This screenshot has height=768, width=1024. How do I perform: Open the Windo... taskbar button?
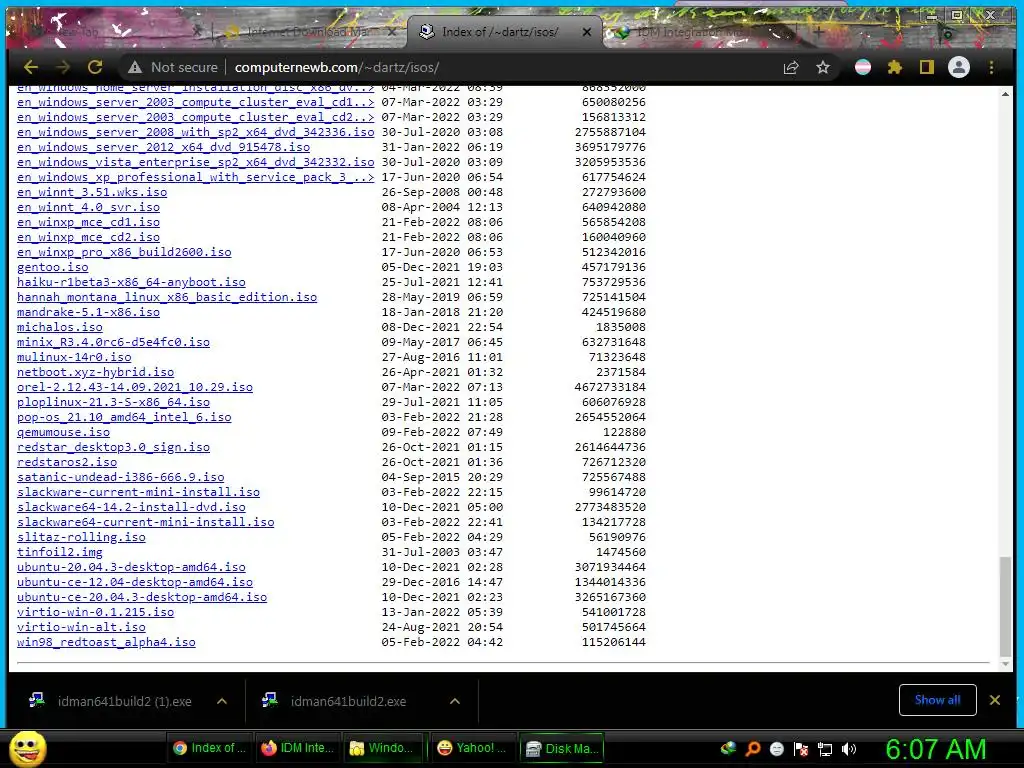(x=383, y=748)
